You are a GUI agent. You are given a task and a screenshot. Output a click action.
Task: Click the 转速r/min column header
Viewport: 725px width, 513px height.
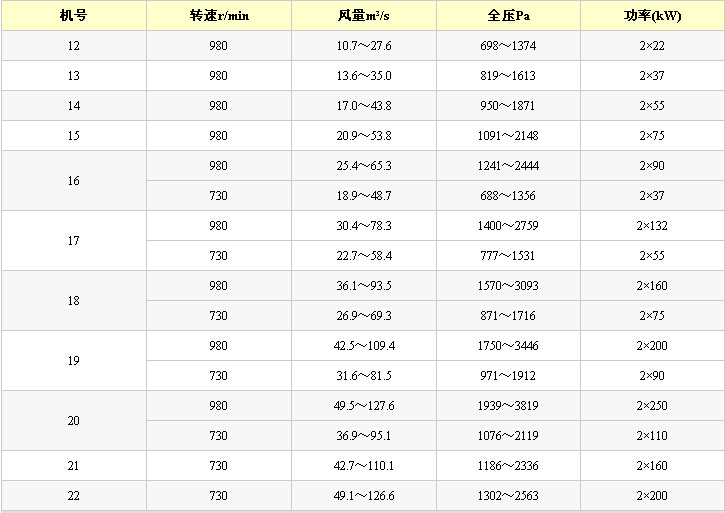(218, 16)
